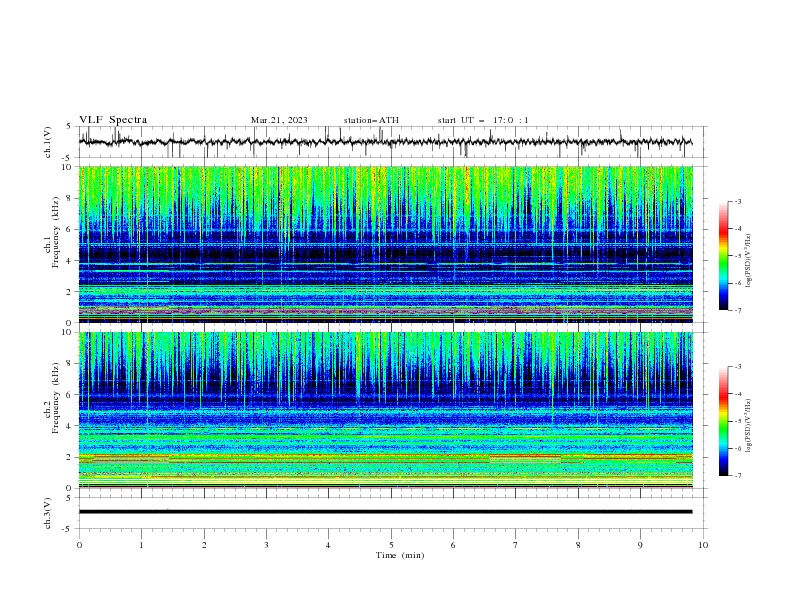Image resolution: width=792 pixels, height=612 pixels.
Task: Click time axis tick label "4"
Action: click(328, 545)
